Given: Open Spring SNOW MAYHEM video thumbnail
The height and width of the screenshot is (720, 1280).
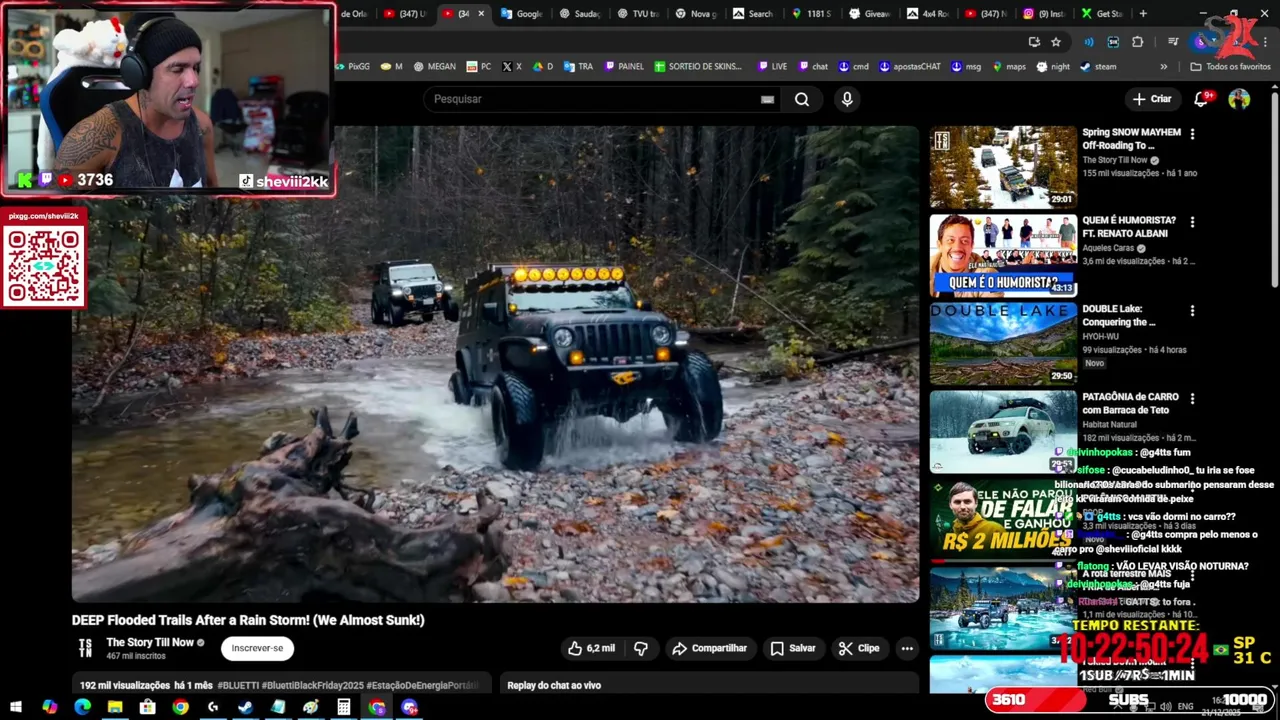Looking at the screenshot, I should tap(1003, 167).
